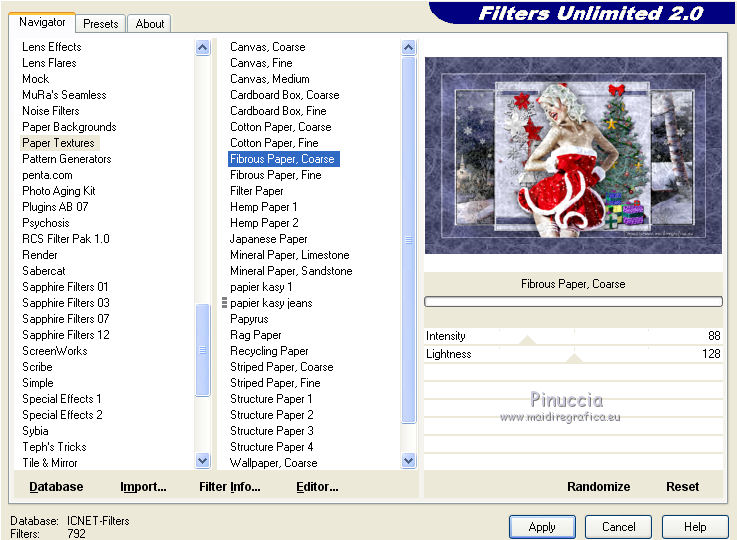This screenshot has height=540, width=737.
Task: Choose the Hemp Paper 2 filter
Action: pos(264,223)
